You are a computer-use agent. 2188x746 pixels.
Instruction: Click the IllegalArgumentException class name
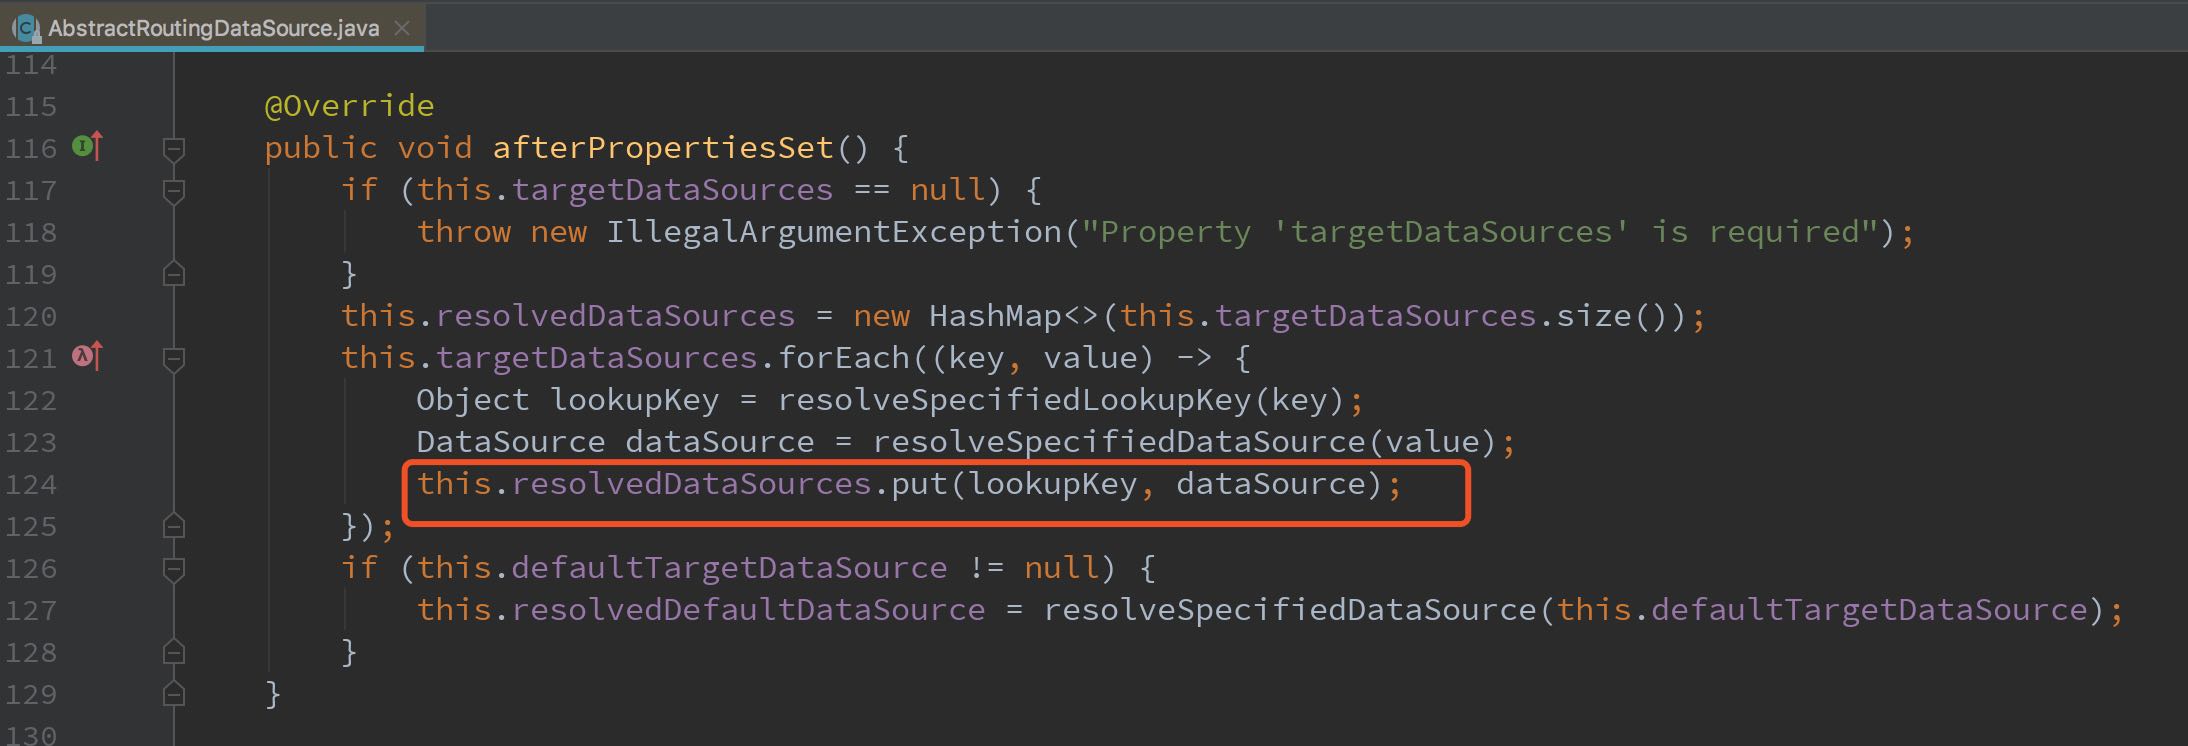coord(834,232)
